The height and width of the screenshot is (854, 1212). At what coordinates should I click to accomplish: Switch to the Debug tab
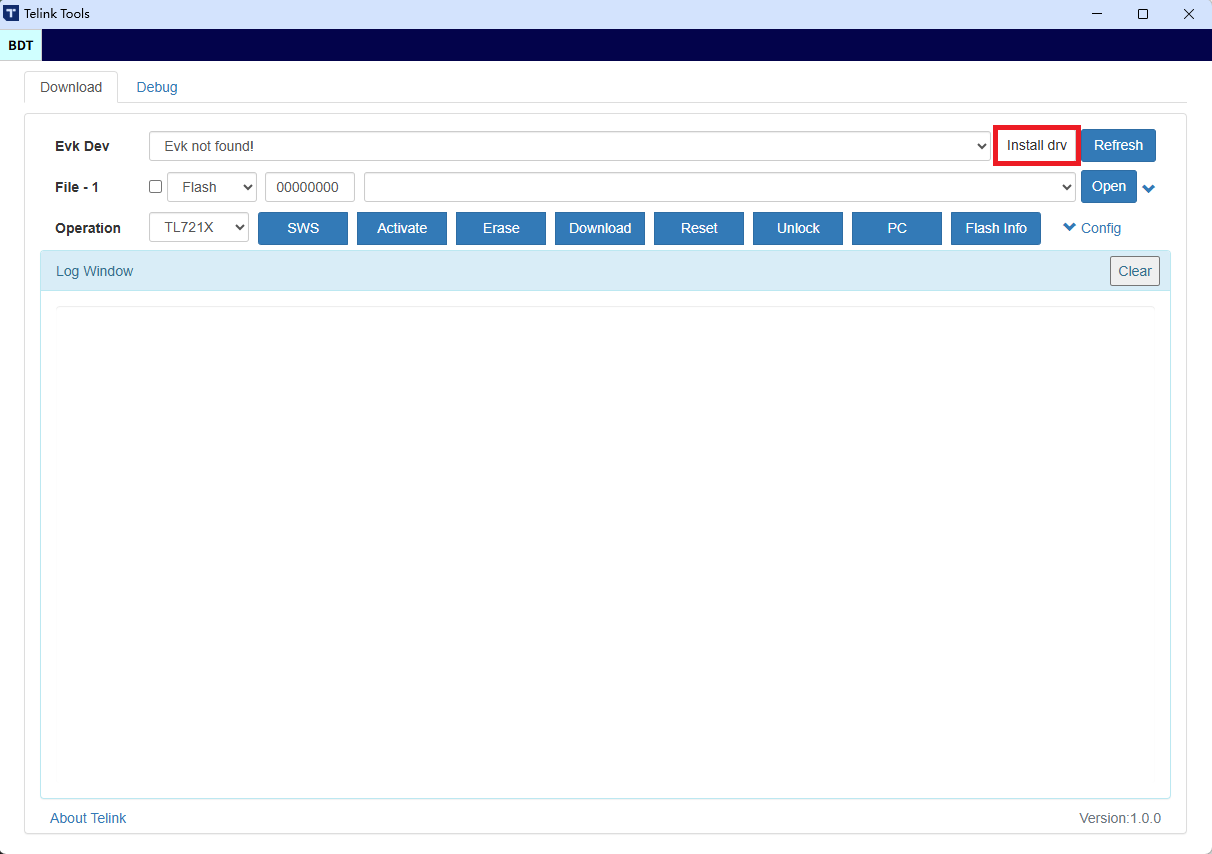coord(157,87)
